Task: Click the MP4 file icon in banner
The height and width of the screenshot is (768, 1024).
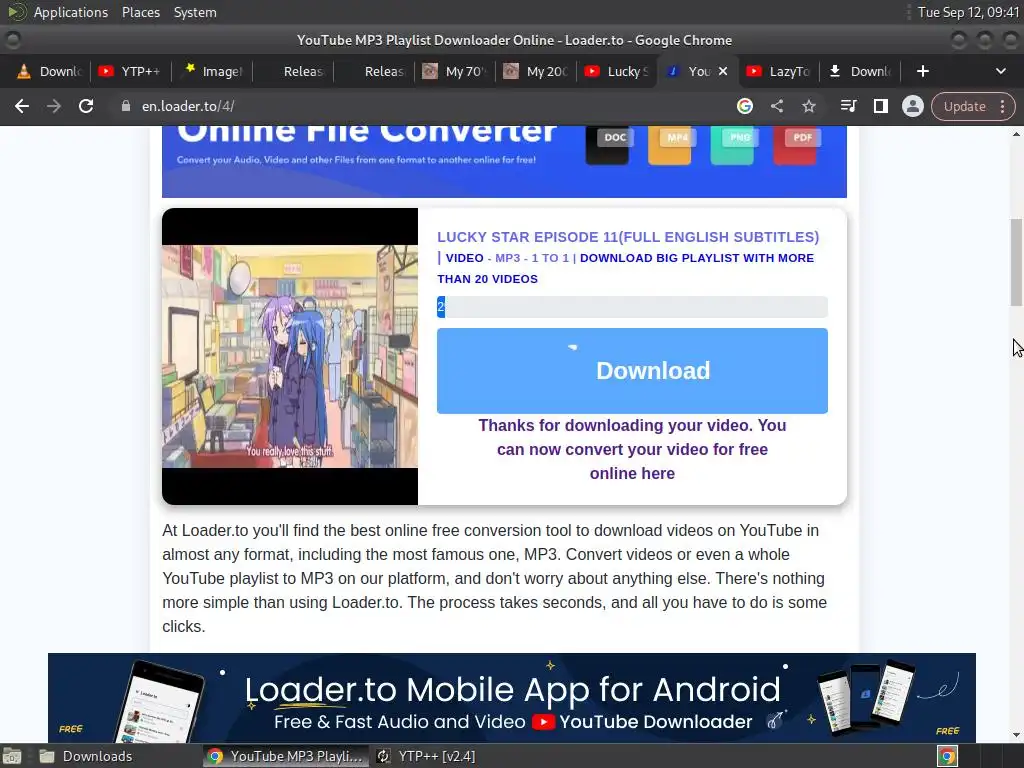Action: (x=670, y=144)
